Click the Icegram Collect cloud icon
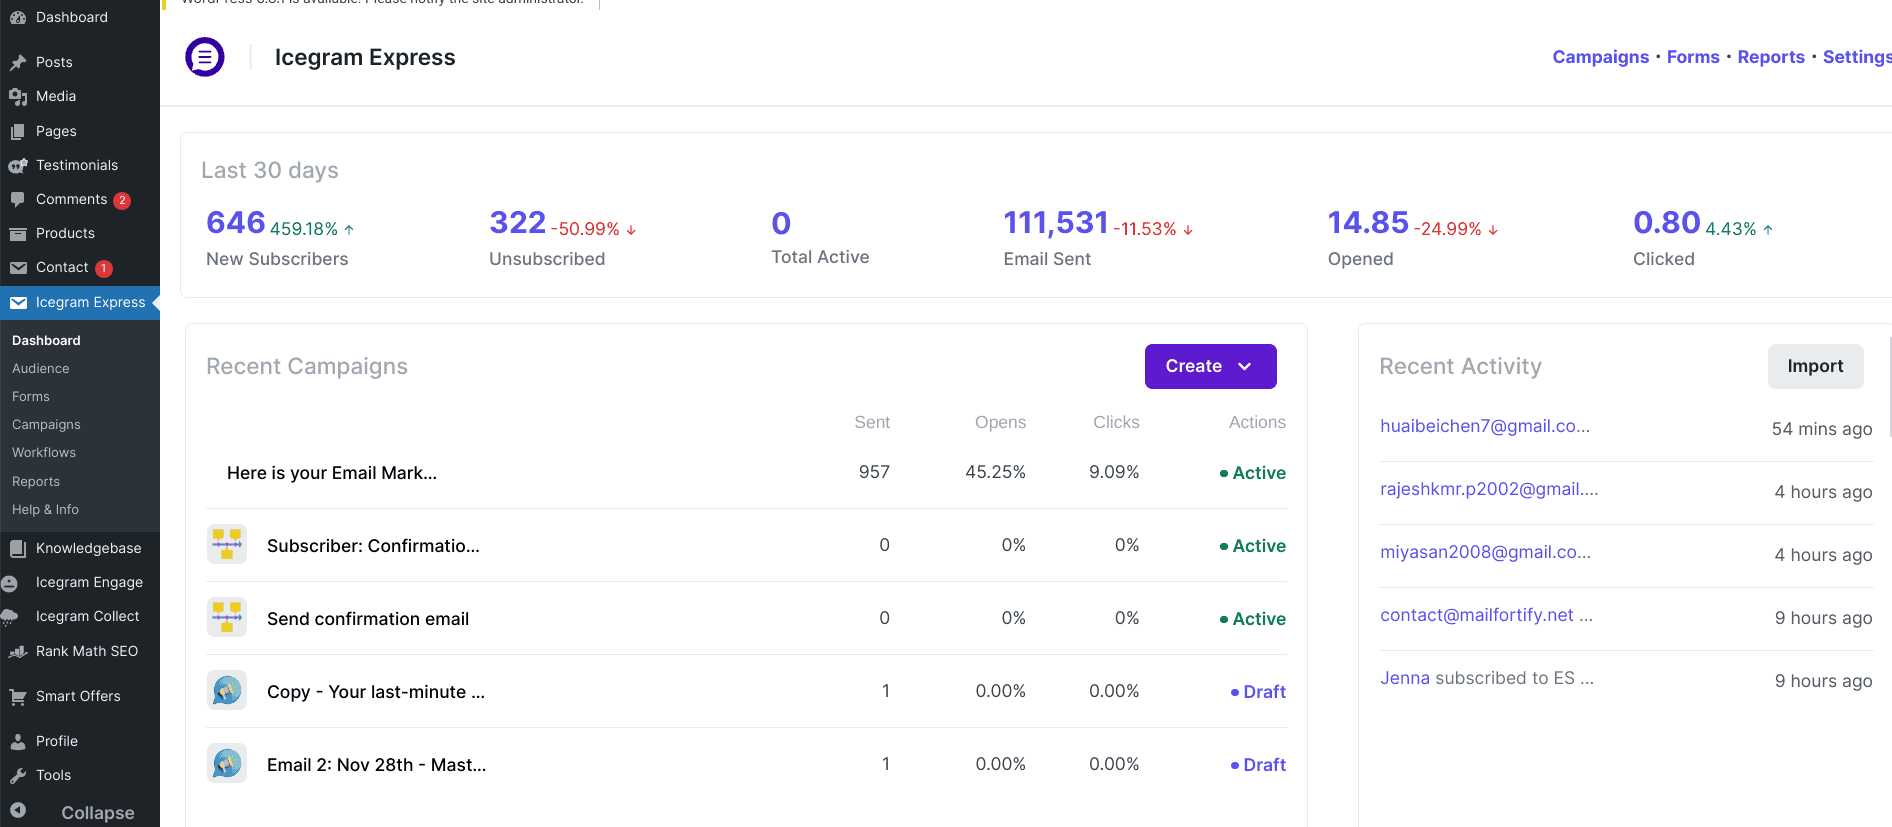 click(10, 617)
